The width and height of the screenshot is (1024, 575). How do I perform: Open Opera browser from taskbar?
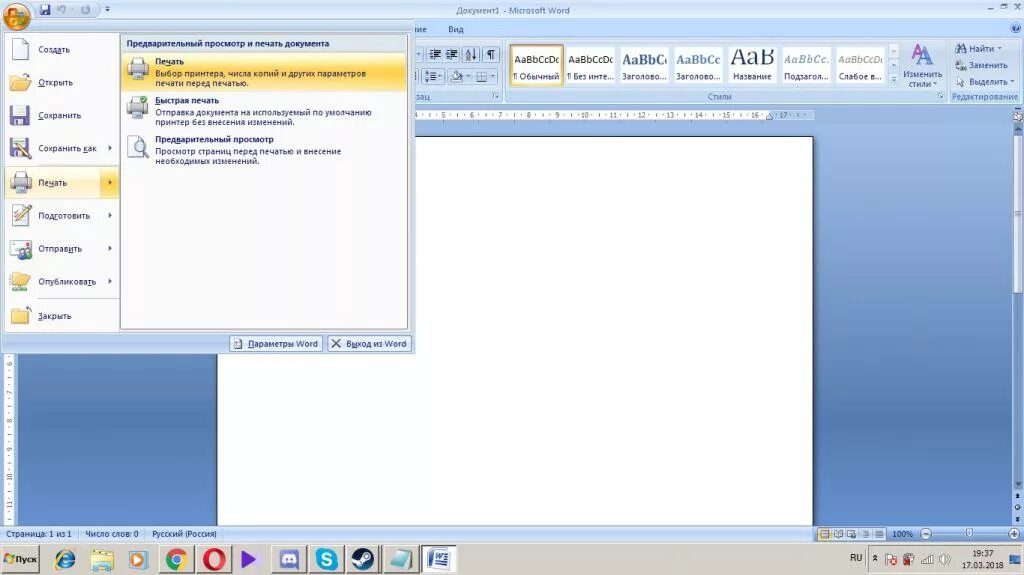(214, 559)
